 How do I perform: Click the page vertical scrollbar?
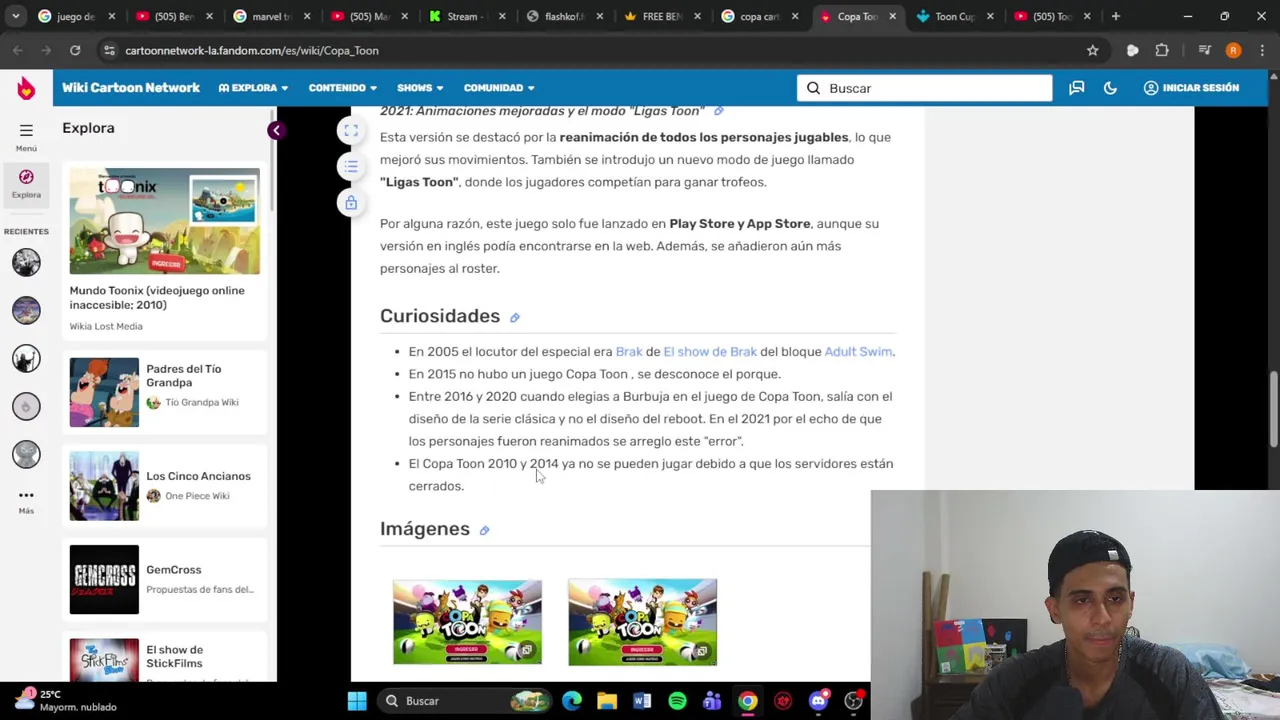pos(1273,410)
